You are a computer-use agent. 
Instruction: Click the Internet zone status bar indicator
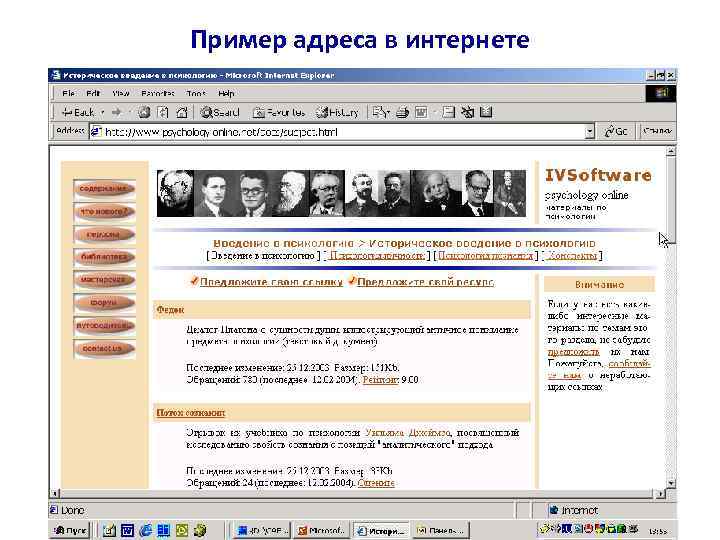(574, 510)
